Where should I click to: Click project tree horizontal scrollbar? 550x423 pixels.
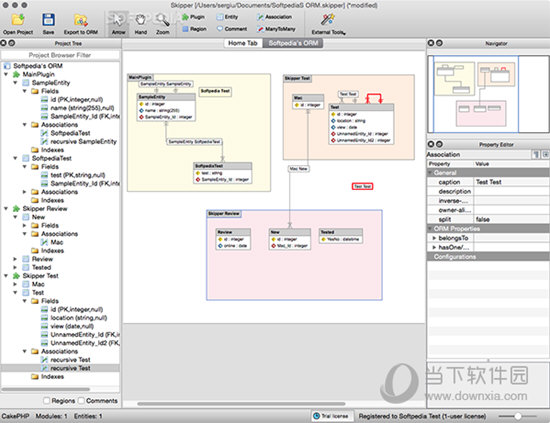tap(46, 389)
